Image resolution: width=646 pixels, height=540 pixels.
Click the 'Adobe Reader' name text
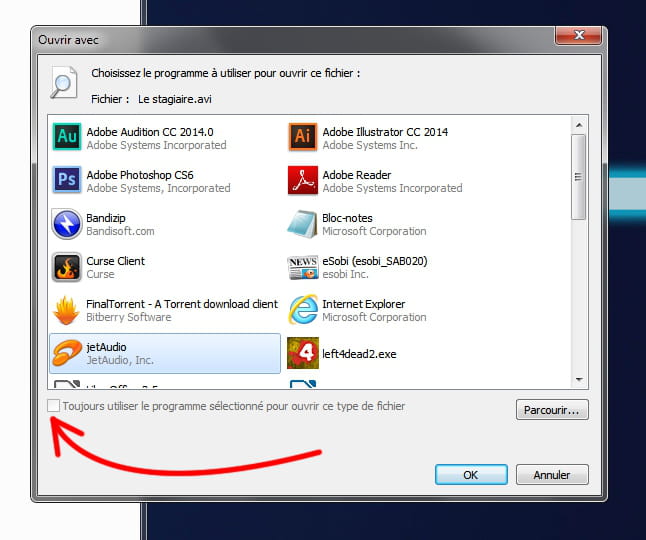357,175
